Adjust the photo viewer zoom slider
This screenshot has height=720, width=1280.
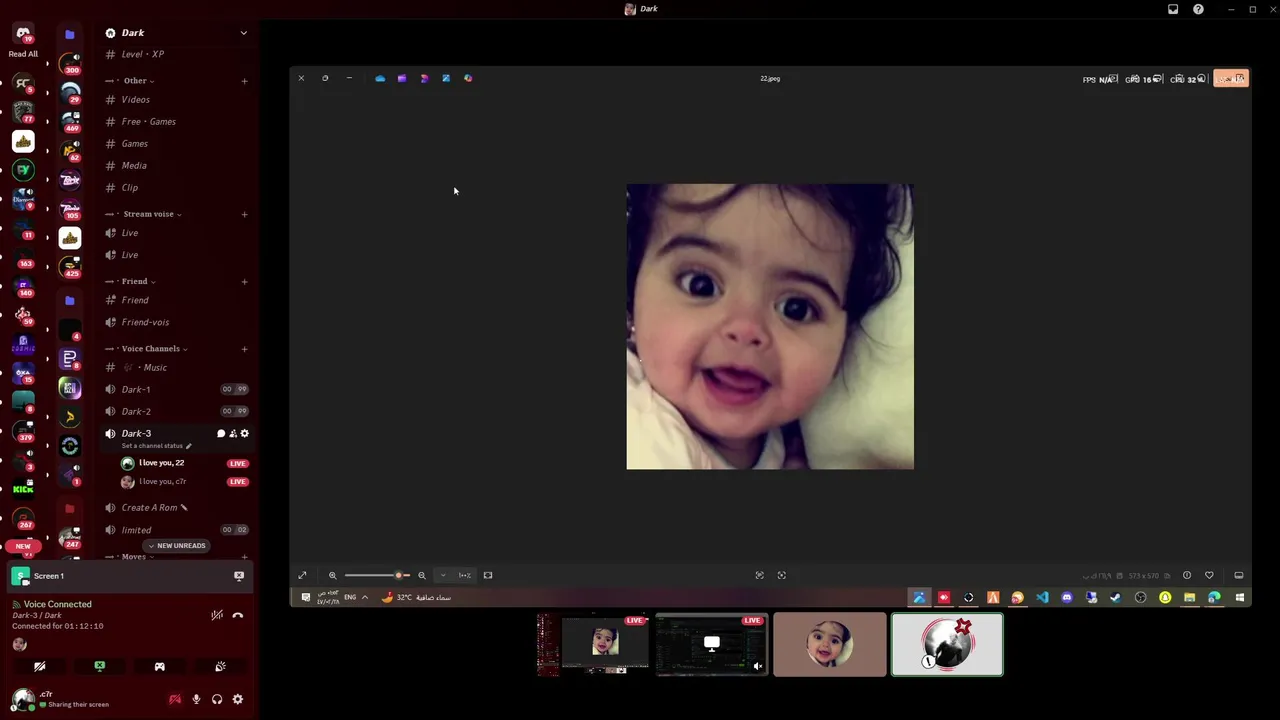(x=377, y=575)
